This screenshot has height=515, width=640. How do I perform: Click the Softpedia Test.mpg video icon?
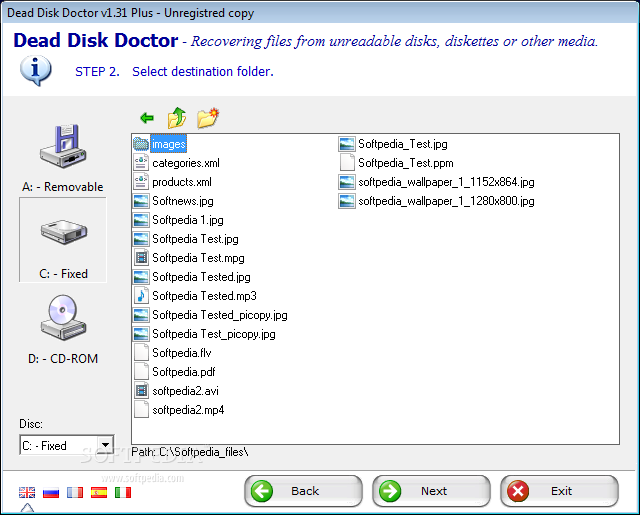[x=141, y=258]
